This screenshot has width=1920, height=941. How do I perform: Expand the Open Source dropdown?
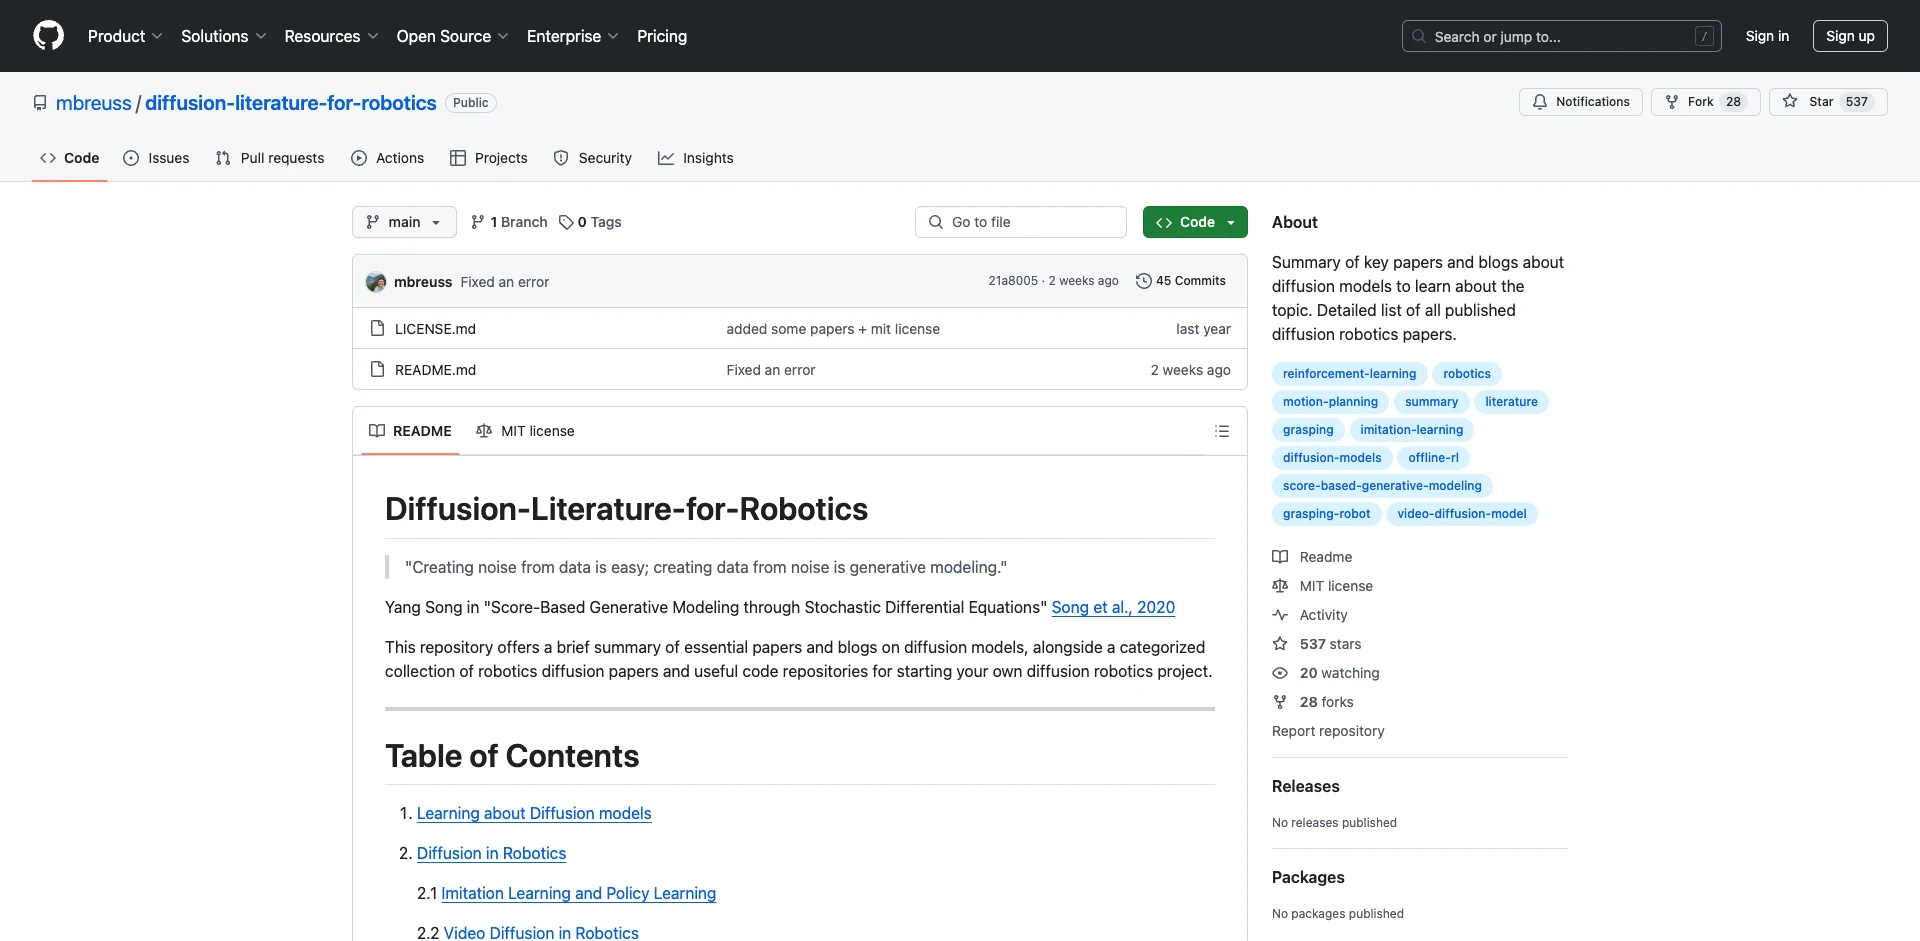click(452, 36)
